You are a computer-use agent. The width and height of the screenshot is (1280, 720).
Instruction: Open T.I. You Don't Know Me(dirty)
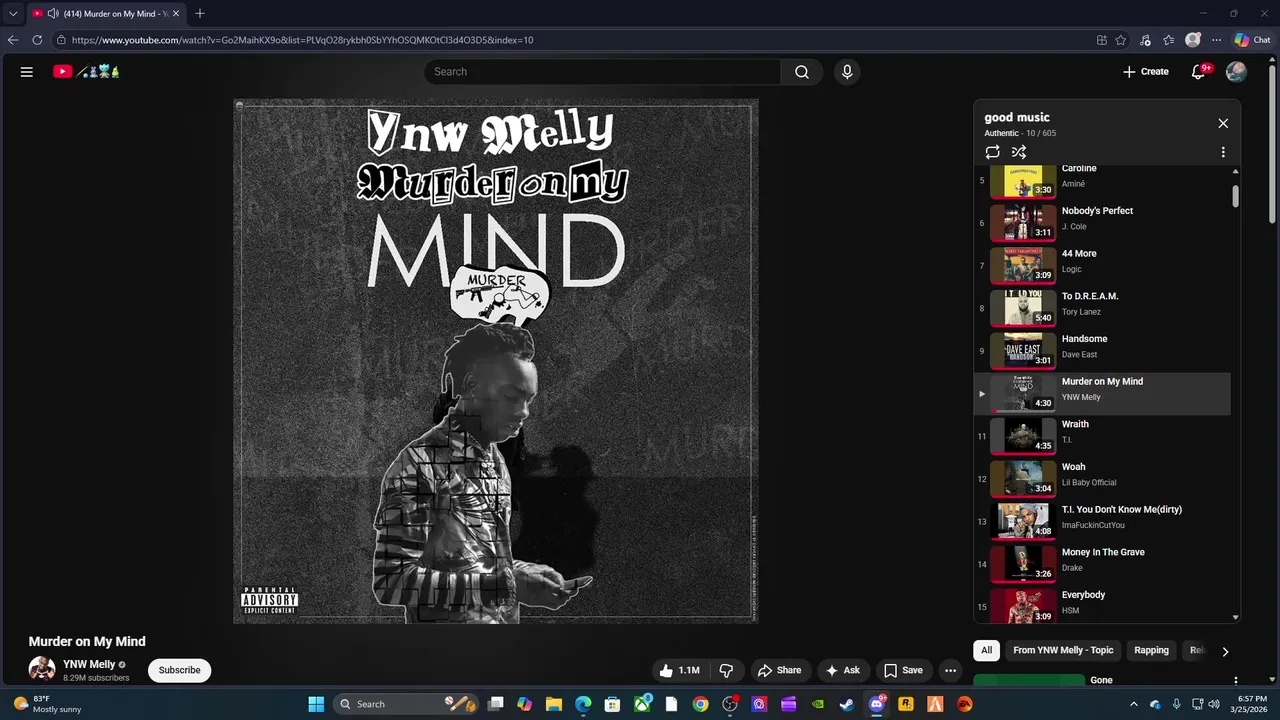(x=1102, y=522)
